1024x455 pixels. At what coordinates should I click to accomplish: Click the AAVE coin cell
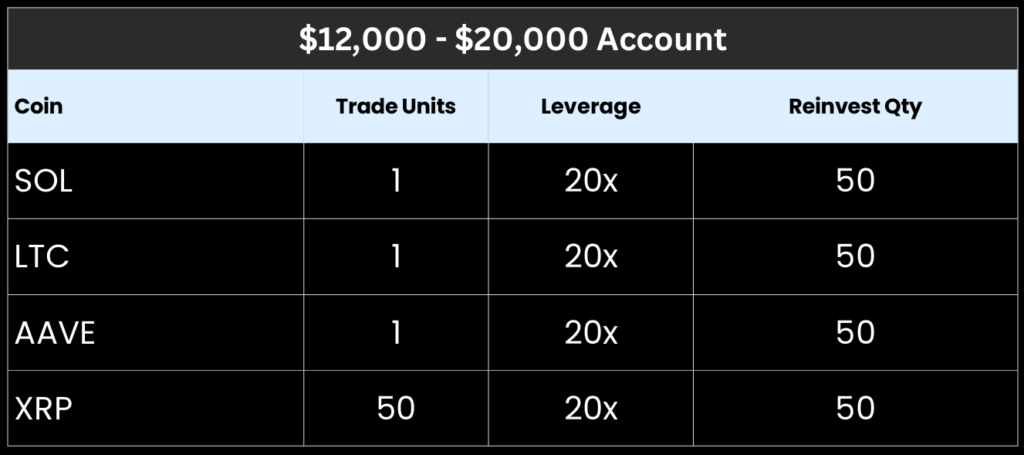click(x=56, y=332)
